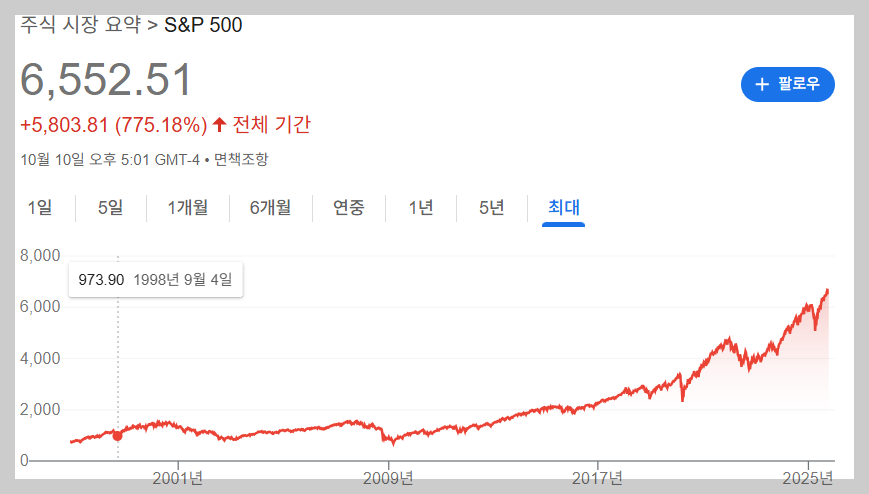Open the 1개월 chart range
Image resolution: width=869 pixels, height=494 pixels.
[x=188, y=207]
